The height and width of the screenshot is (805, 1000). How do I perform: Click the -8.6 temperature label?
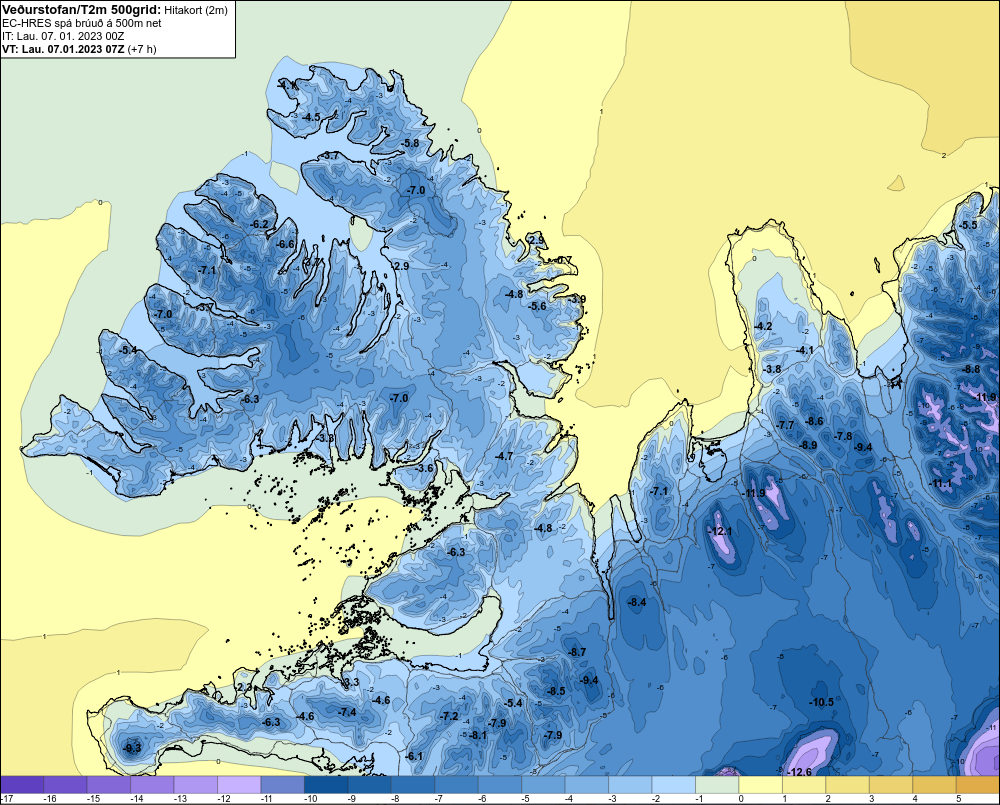pos(814,421)
